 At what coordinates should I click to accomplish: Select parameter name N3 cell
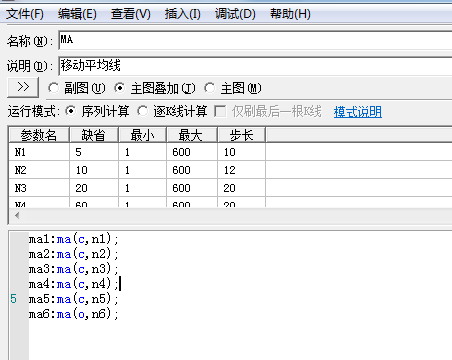[x=39, y=188]
